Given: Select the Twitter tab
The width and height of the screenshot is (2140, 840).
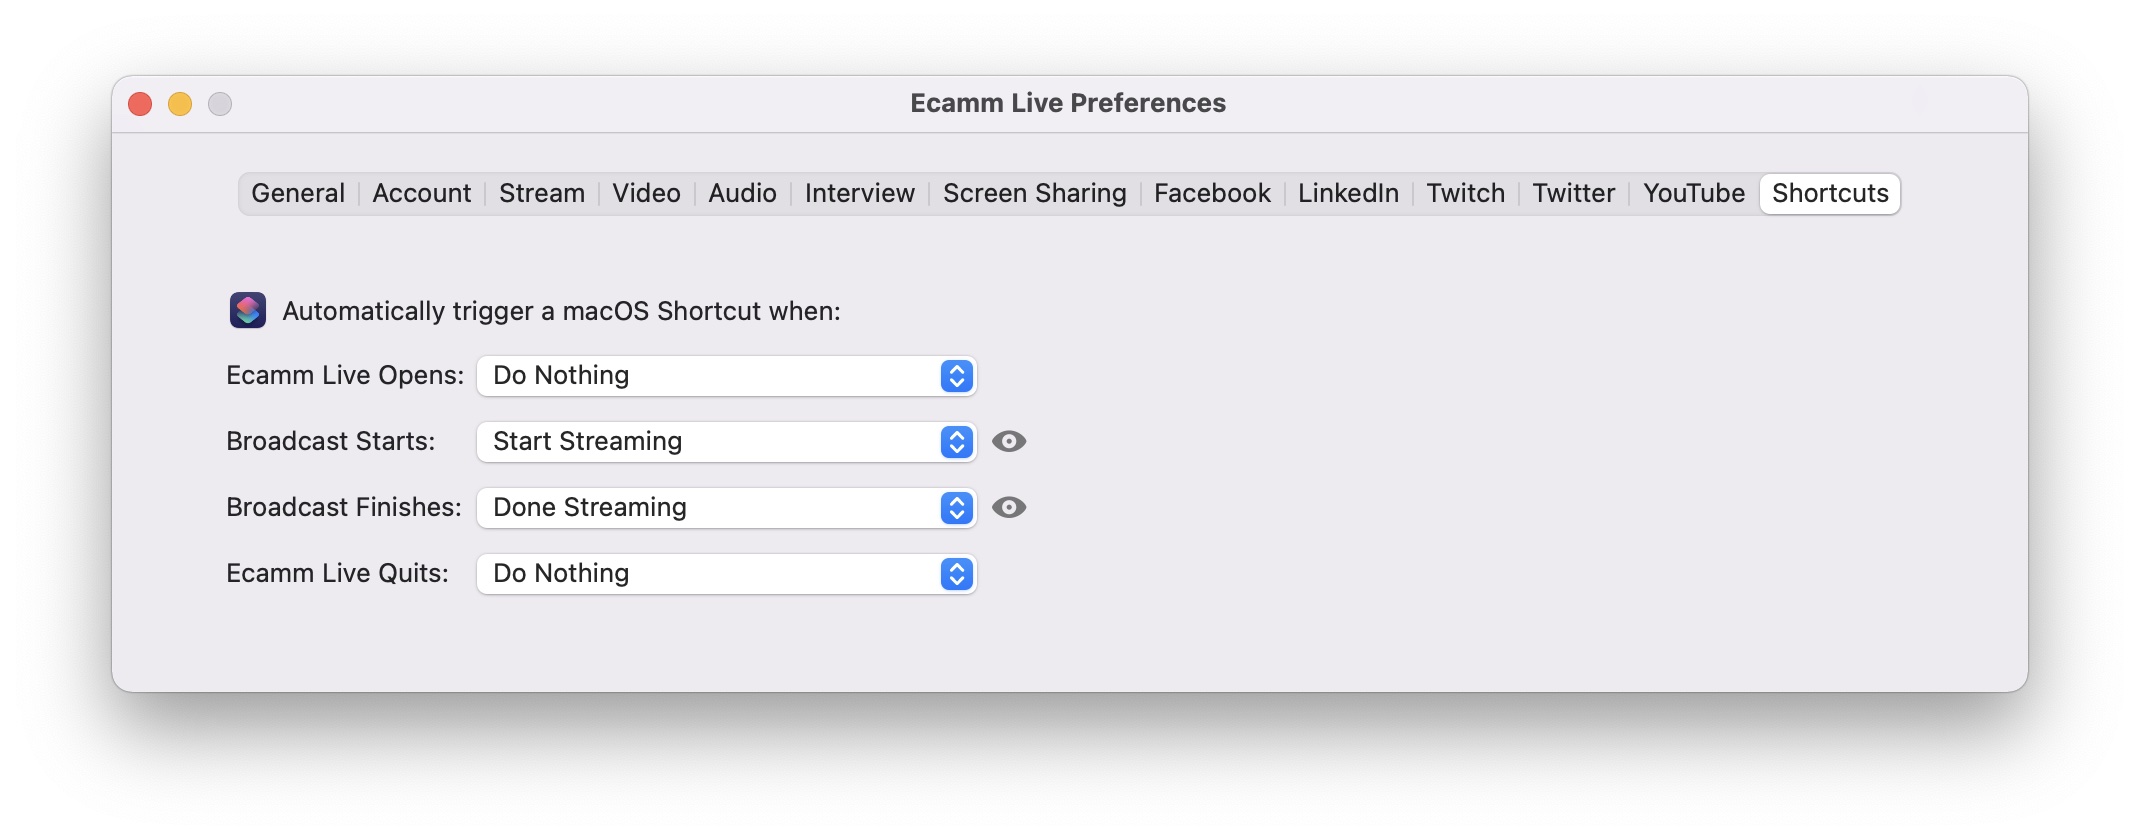Looking at the screenshot, I should click(1574, 193).
